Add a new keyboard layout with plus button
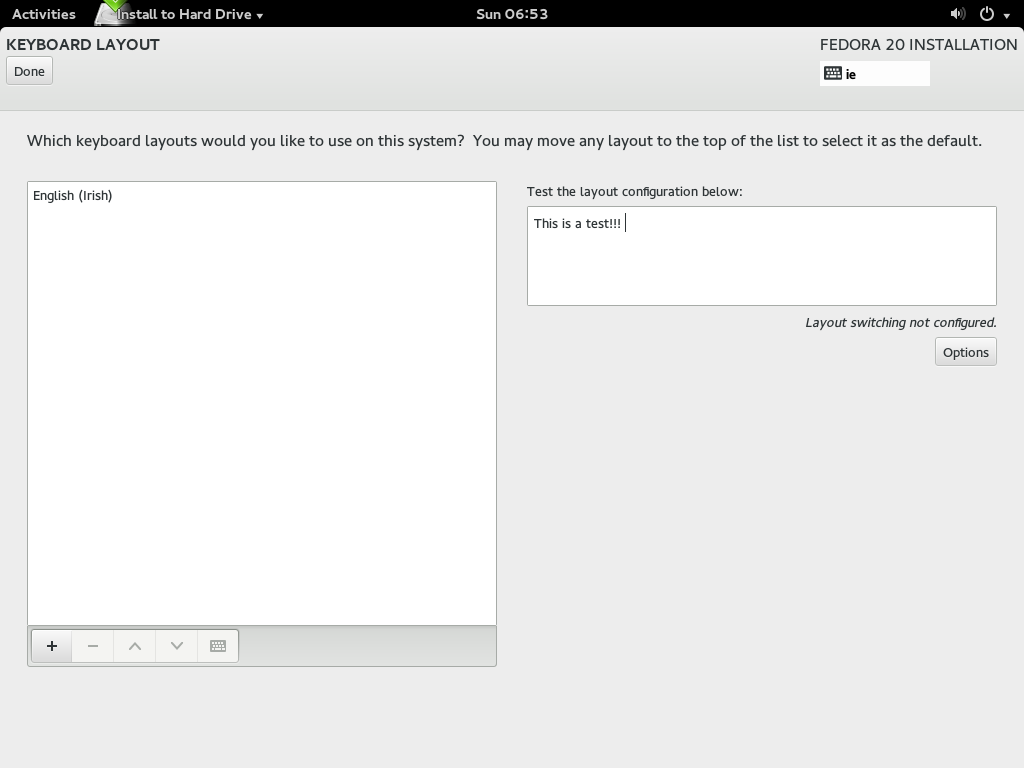The width and height of the screenshot is (1024, 768). pos(52,646)
